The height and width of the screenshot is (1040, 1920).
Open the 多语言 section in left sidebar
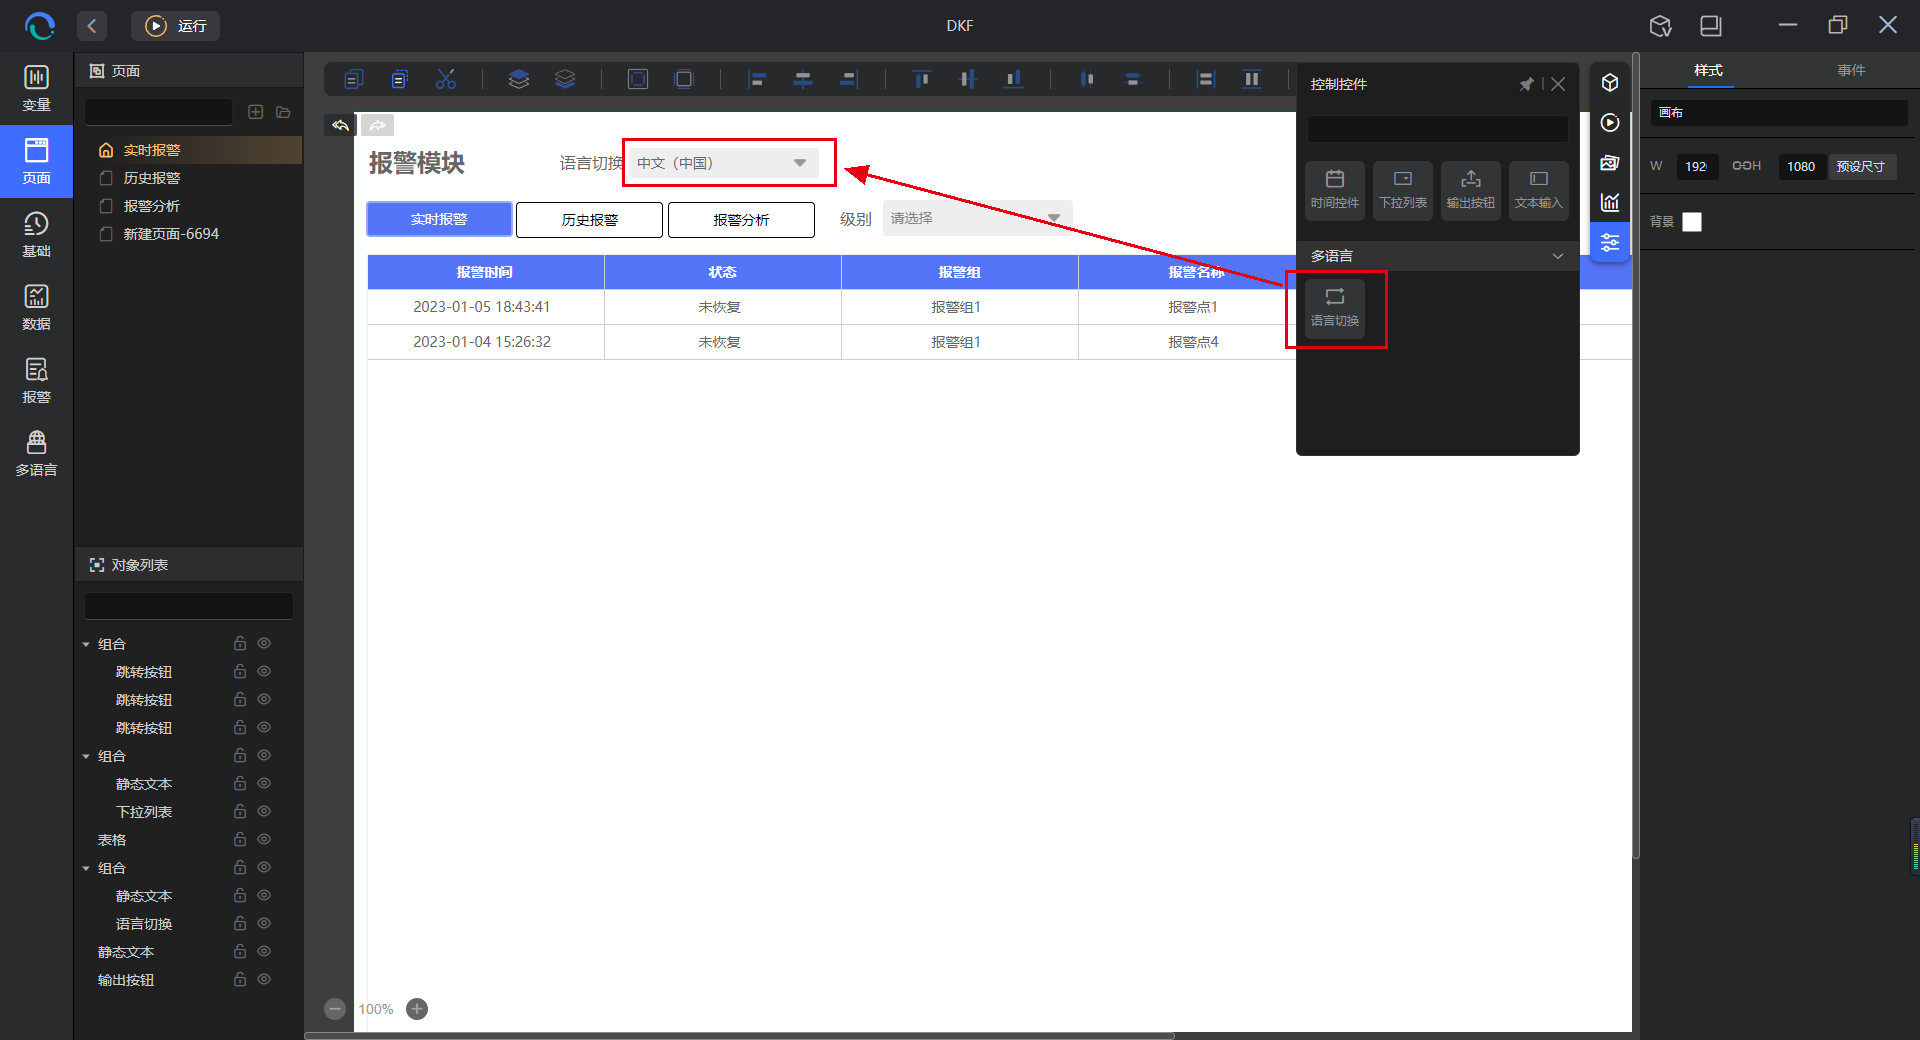[36, 454]
